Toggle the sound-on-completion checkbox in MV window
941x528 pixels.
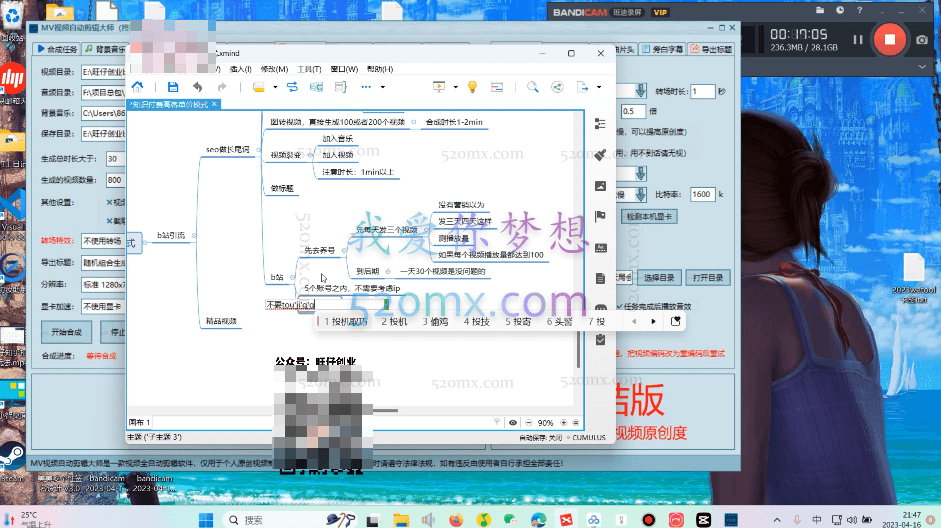[x=620, y=306]
